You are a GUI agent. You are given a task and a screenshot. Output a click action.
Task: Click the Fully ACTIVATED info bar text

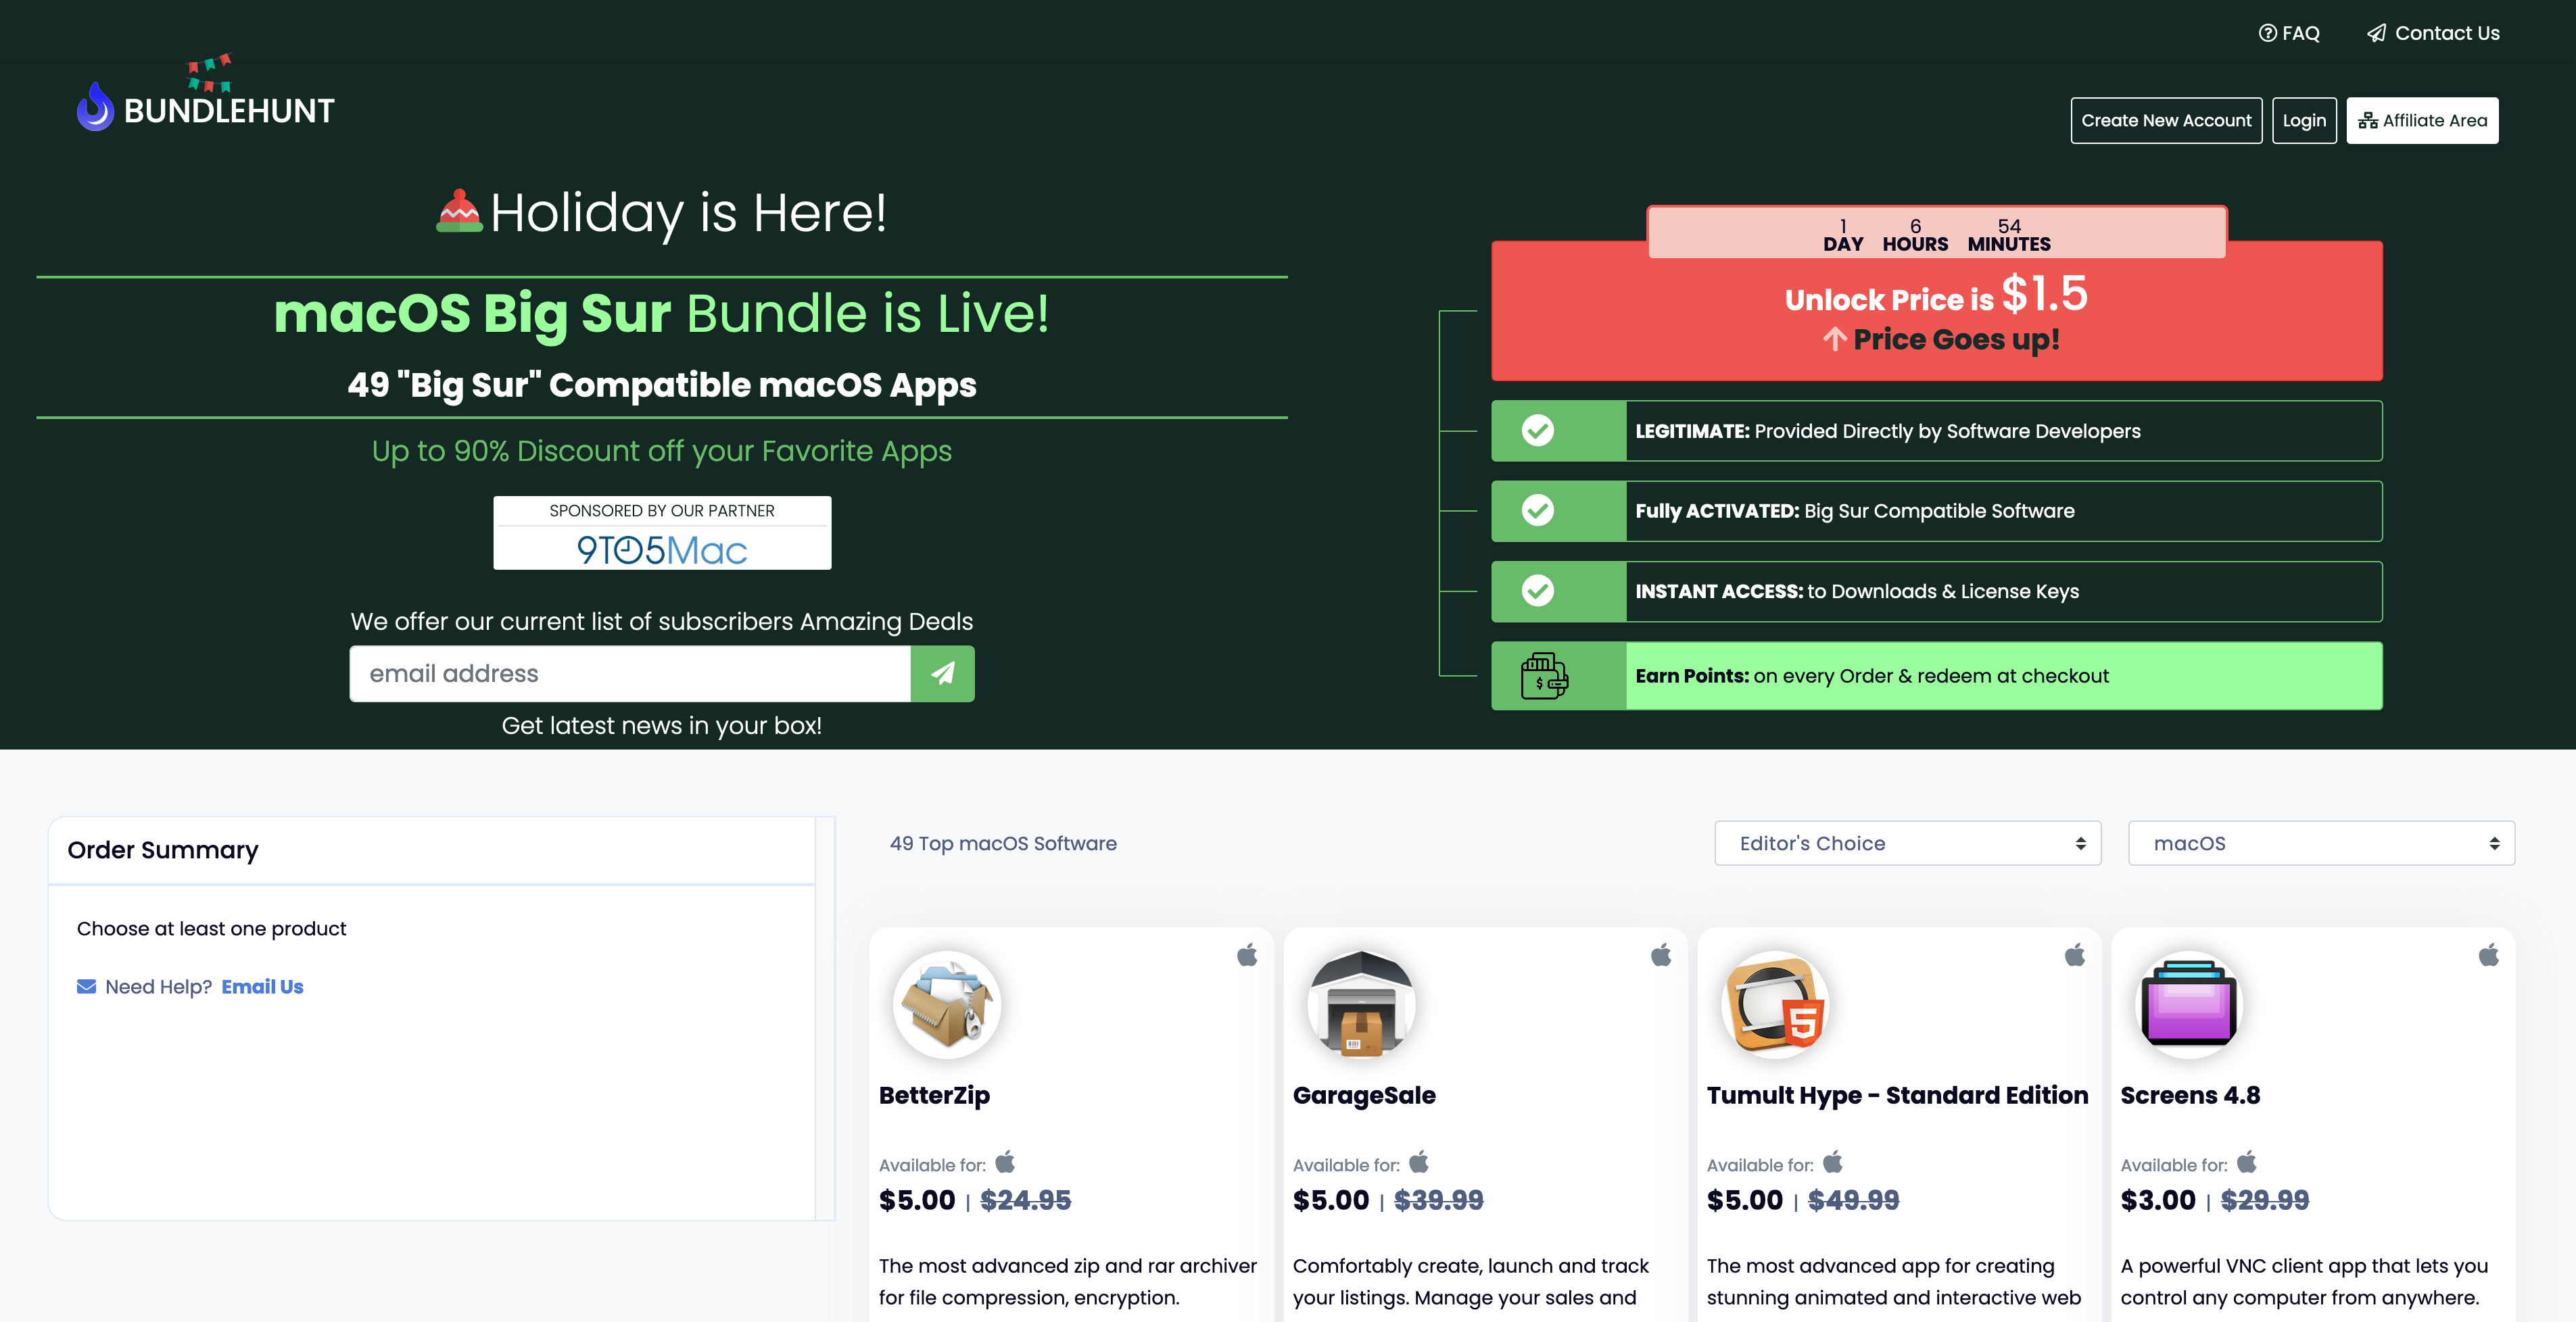pyautogui.click(x=1854, y=511)
